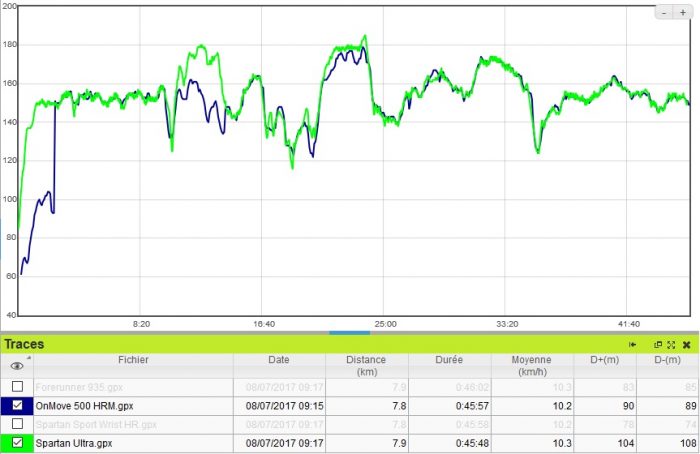The width and height of the screenshot is (700, 454).
Task: Maximize the Traces panel with the fullscreen icon
Action: tap(671, 344)
